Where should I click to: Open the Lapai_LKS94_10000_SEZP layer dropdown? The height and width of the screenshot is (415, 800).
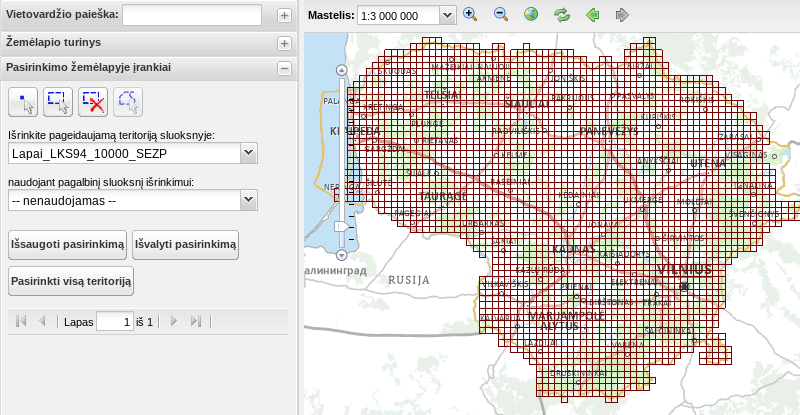(x=248, y=153)
